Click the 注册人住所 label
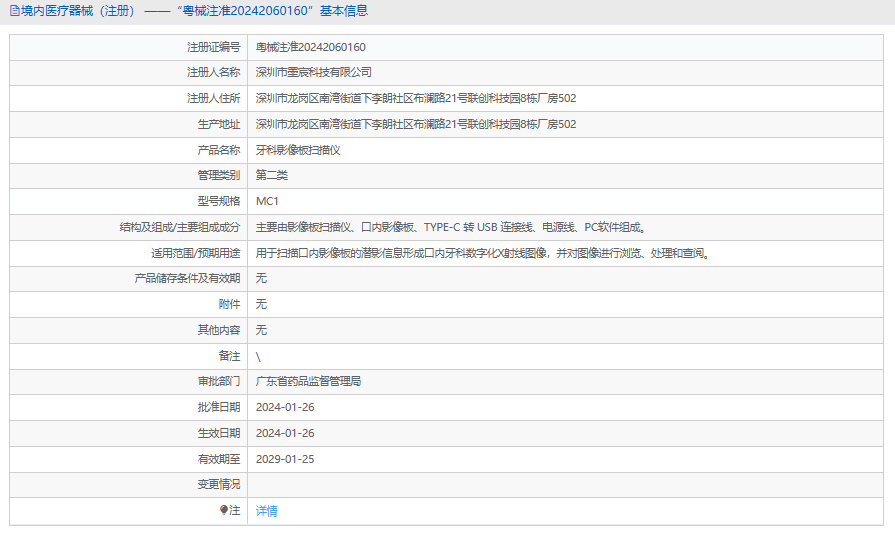This screenshot has width=895, height=535. [x=213, y=98]
